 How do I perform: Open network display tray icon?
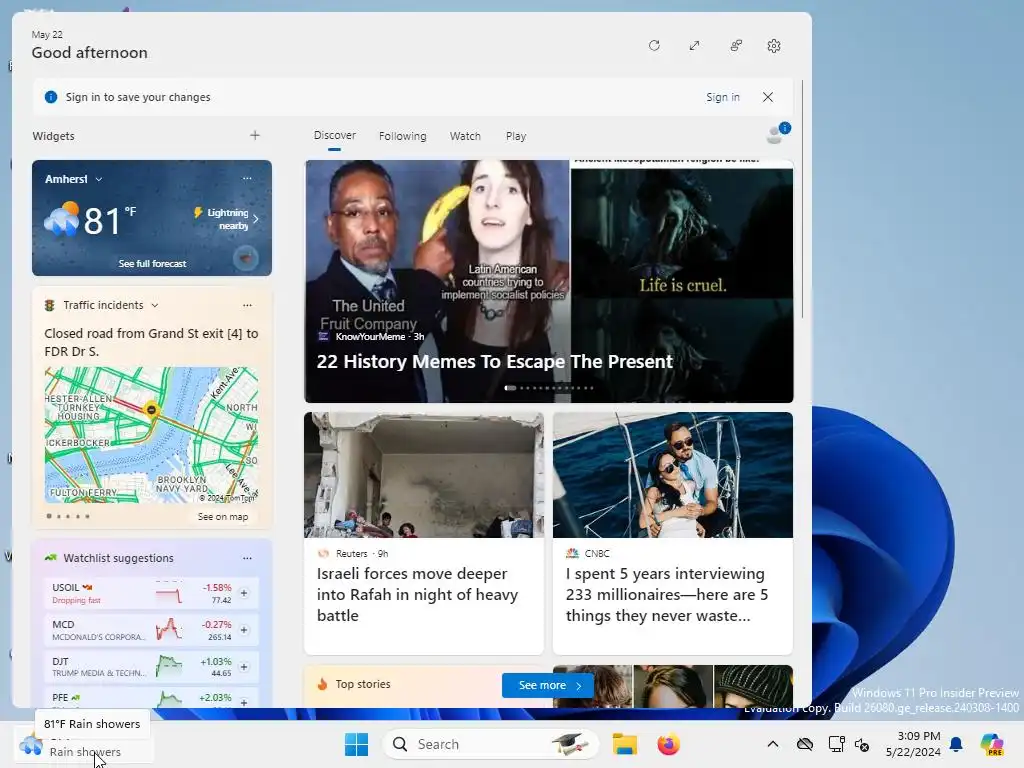click(x=836, y=744)
